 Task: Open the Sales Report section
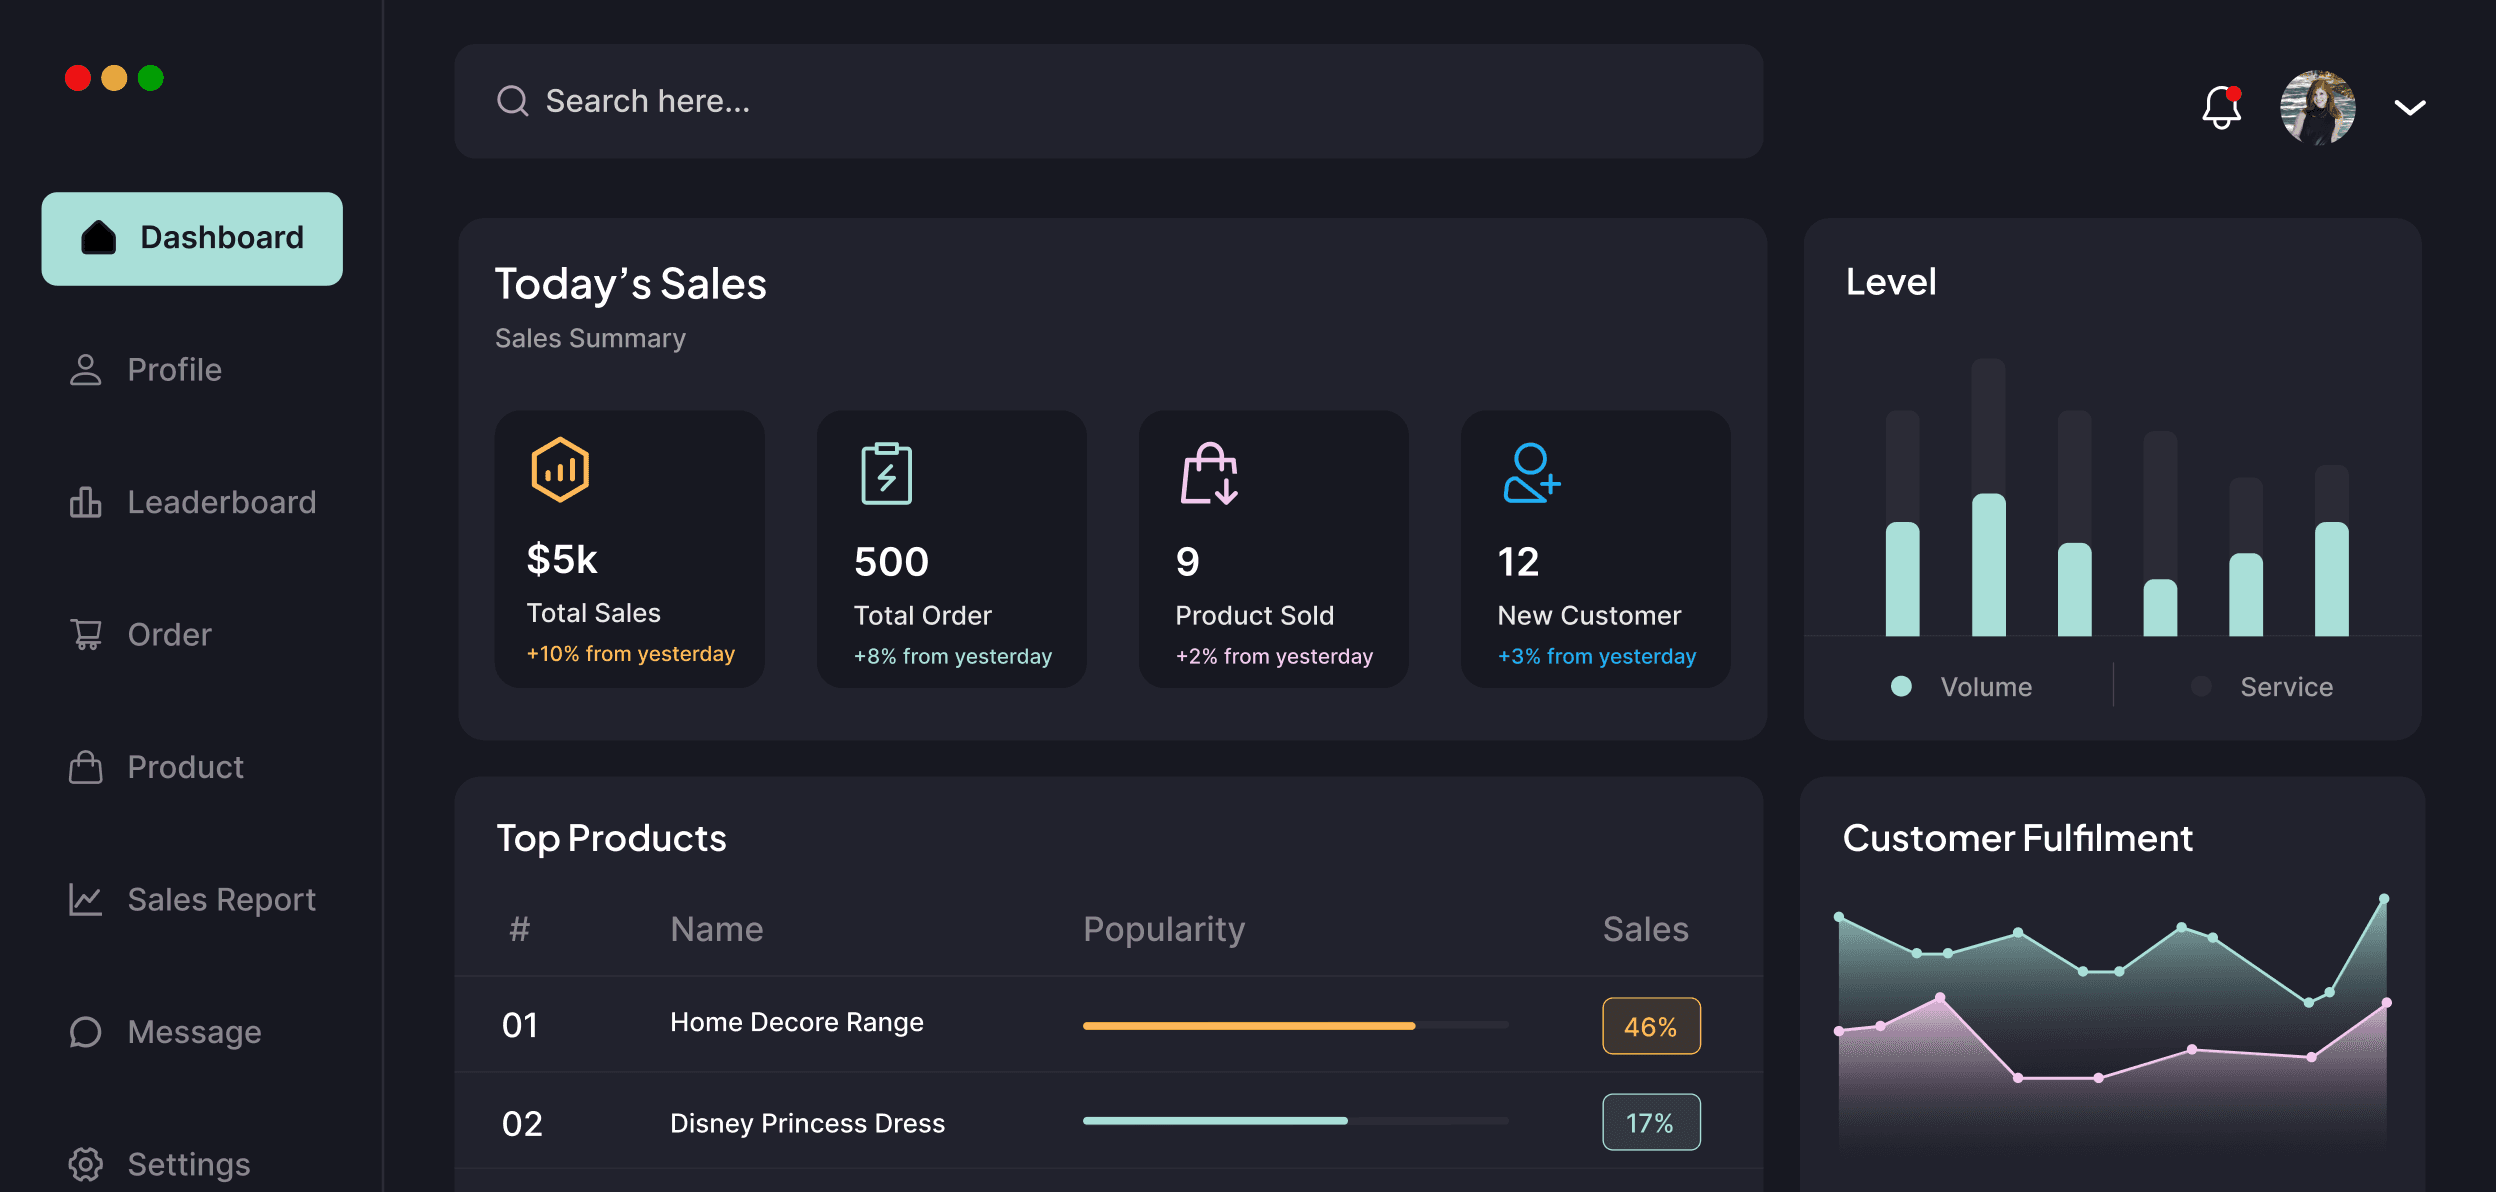coord(221,900)
